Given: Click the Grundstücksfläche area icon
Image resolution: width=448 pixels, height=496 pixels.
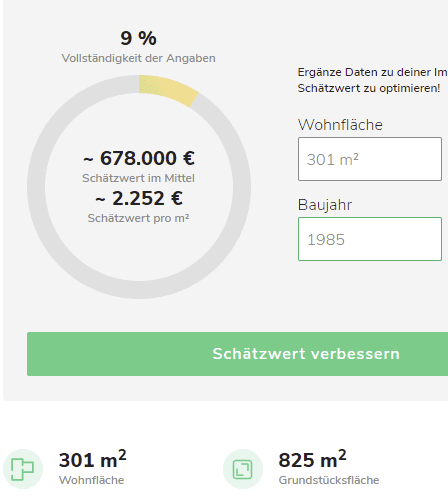Looking at the screenshot, I should [243, 469].
